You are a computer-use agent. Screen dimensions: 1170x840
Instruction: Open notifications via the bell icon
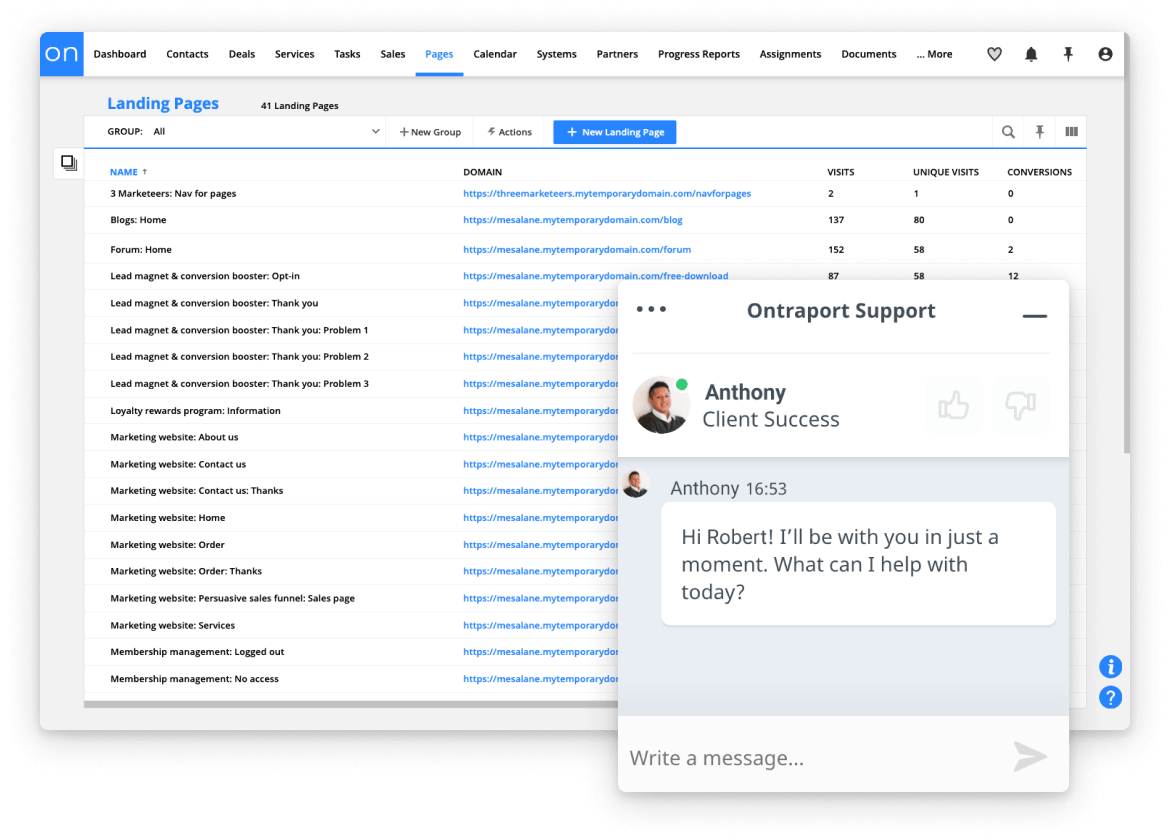click(x=1031, y=54)
